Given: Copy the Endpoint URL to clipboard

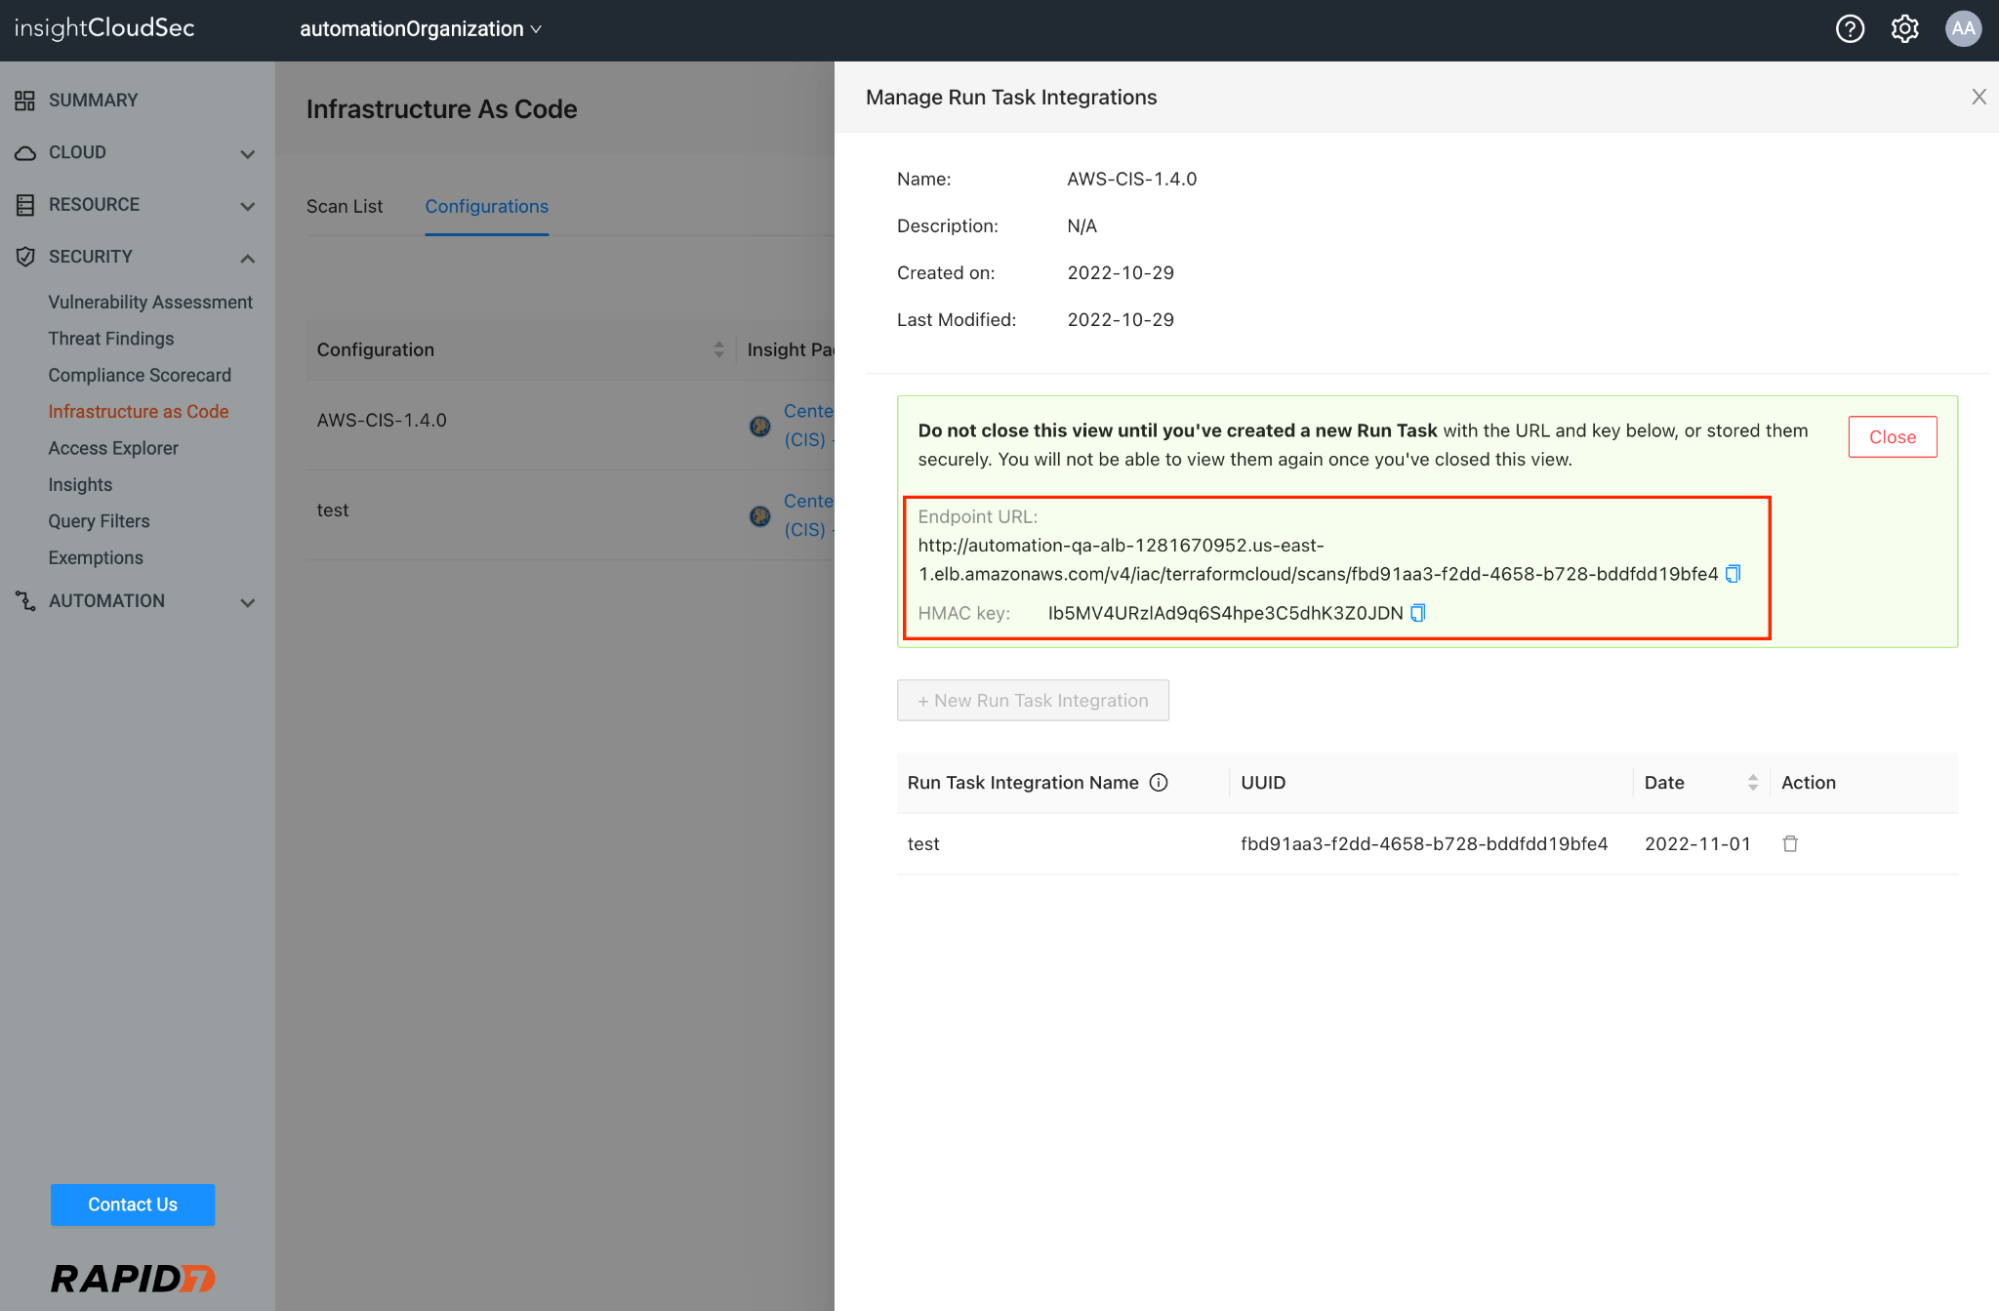Looking at the screenshot, I should [x=1733, y=574].
